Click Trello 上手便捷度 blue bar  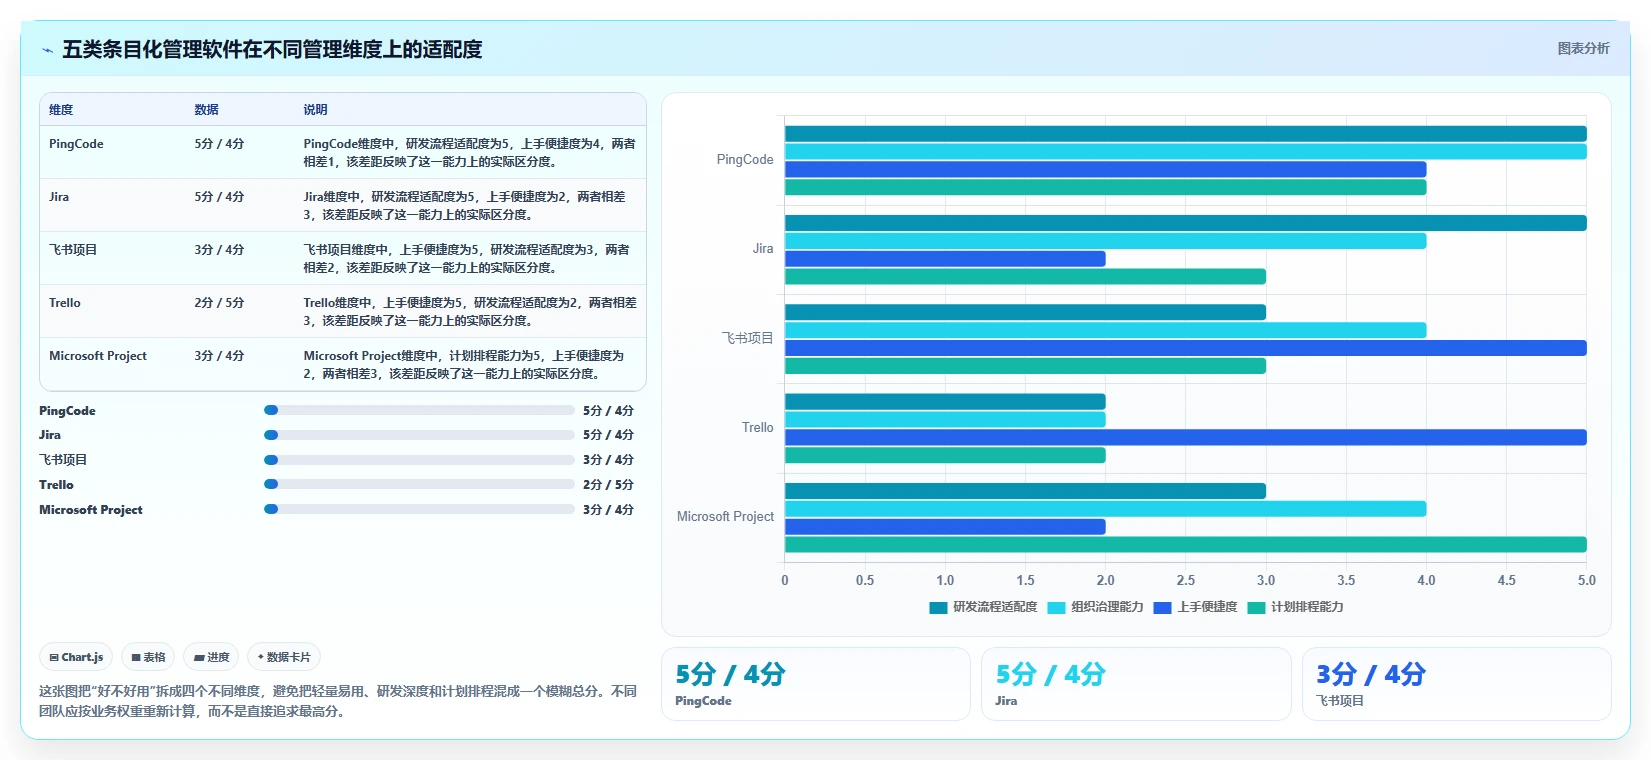coord(1185,437)
